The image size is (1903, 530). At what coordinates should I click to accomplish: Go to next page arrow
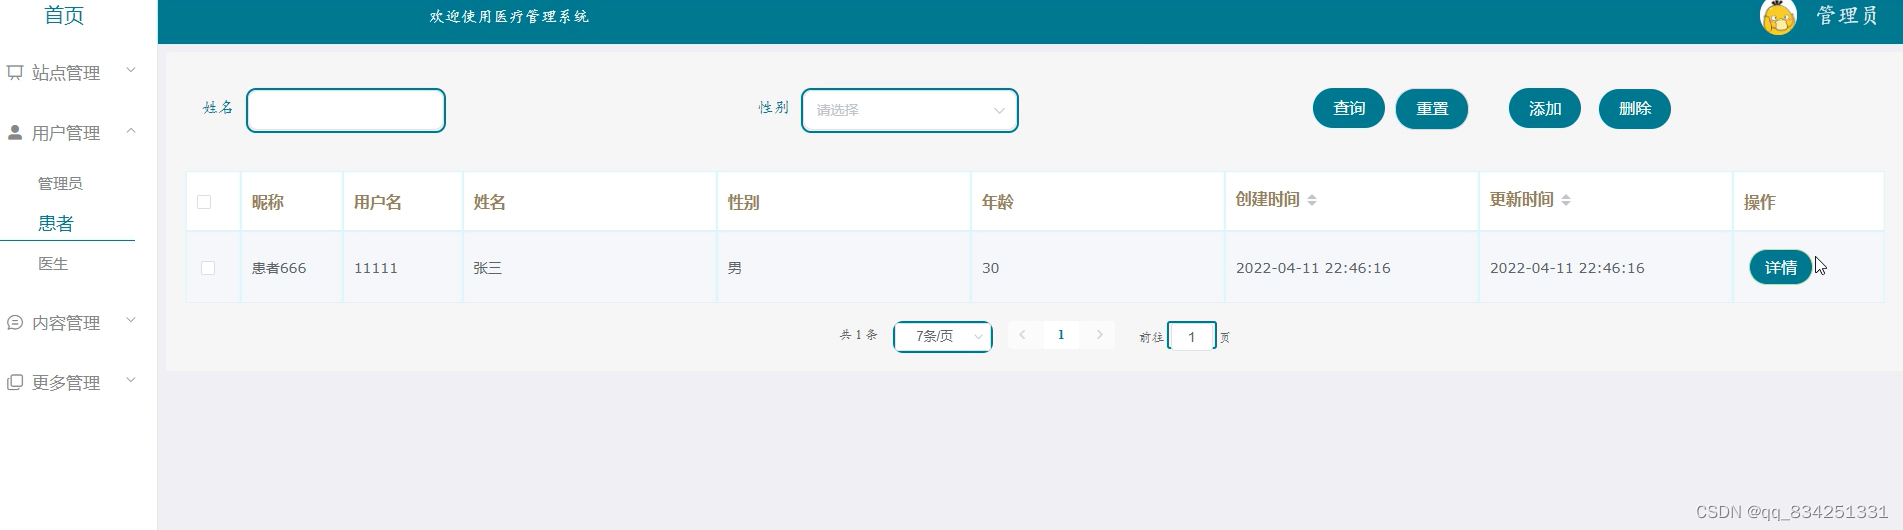(x=1099, y=335)
